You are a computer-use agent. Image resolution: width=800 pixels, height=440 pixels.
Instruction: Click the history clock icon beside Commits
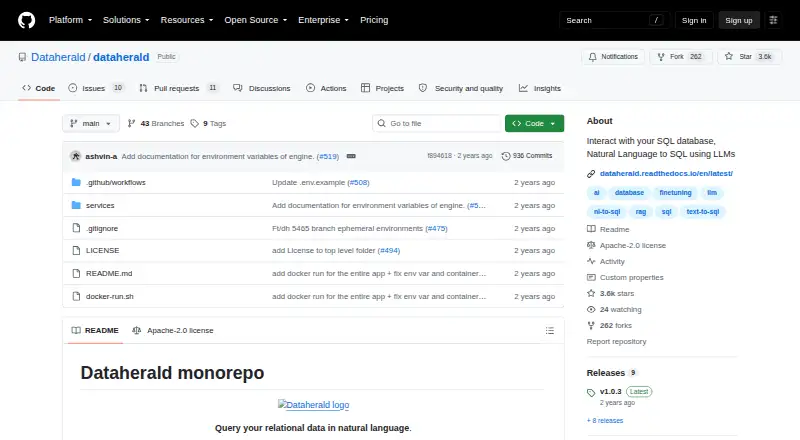(x=506, y=156)
